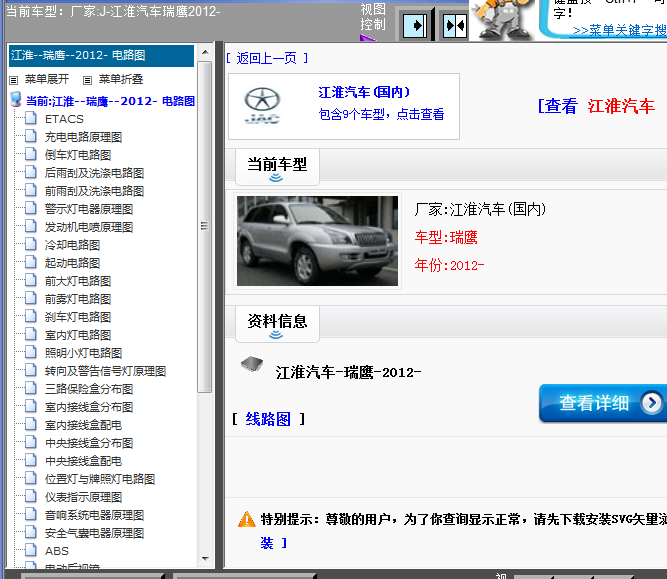Click the 菜单折叠 collapse menu icon
Viewport: 667px width, 579px height.
point(87,80)
